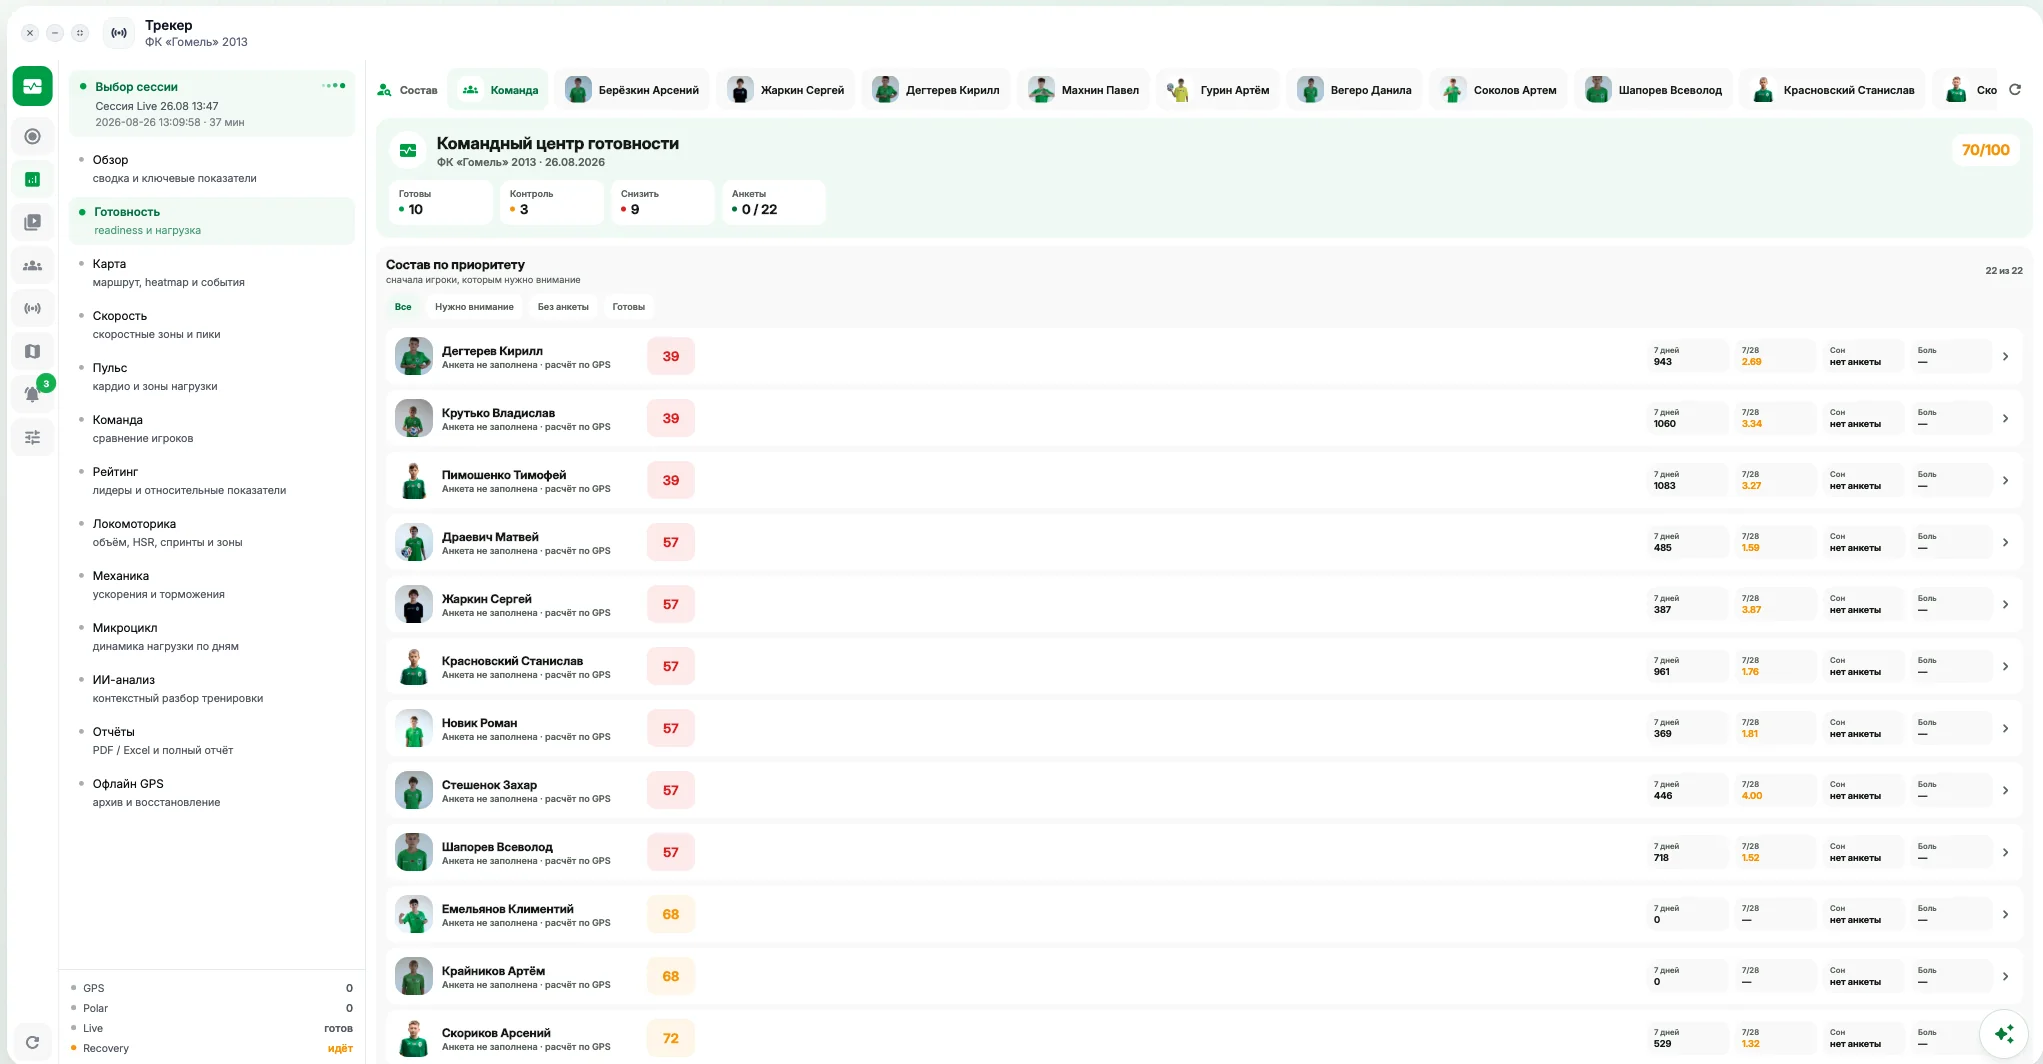Open the map sidebar icon

(32, 351)
